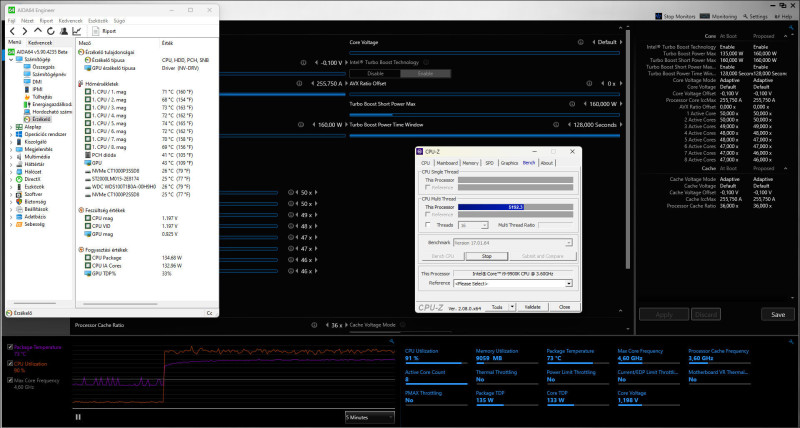Click AIDA64 up-level arrow icon
800x428 pixels.
tap(38, 31)
